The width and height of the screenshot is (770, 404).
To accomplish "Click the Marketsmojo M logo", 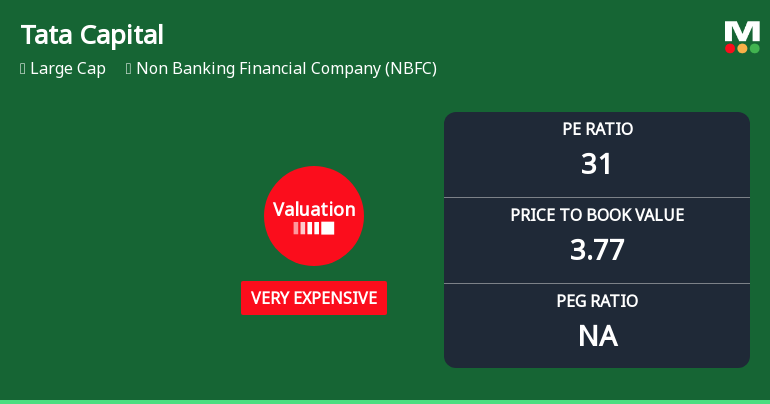I will click(x=742, y=30).
